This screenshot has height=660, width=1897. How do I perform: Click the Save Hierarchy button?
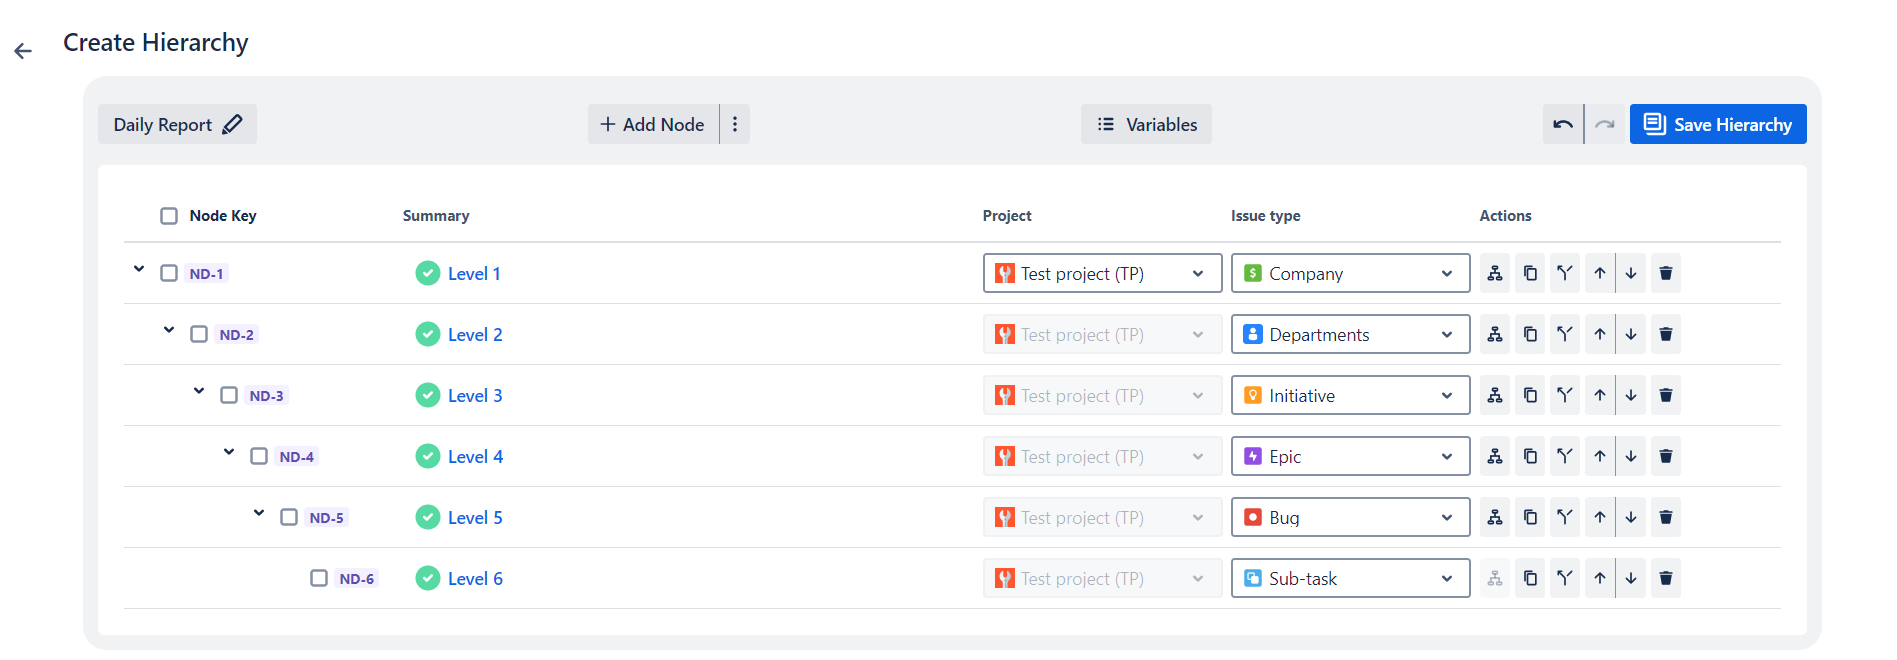1717,124
